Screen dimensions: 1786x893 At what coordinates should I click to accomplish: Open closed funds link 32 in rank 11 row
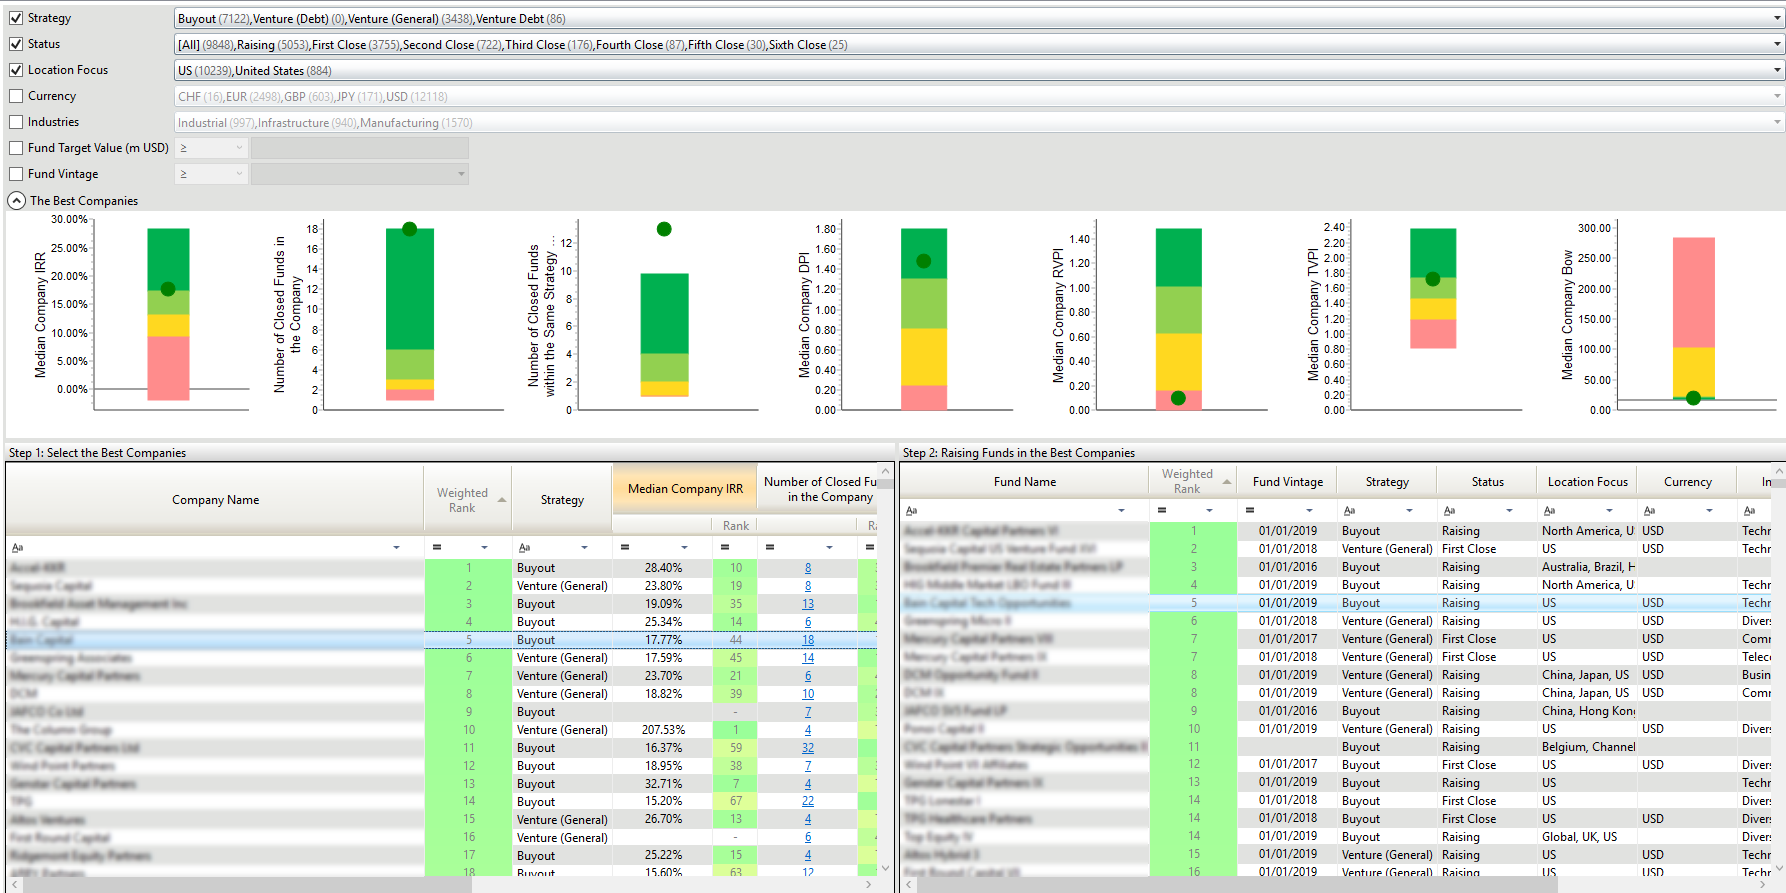click(808, 748)
